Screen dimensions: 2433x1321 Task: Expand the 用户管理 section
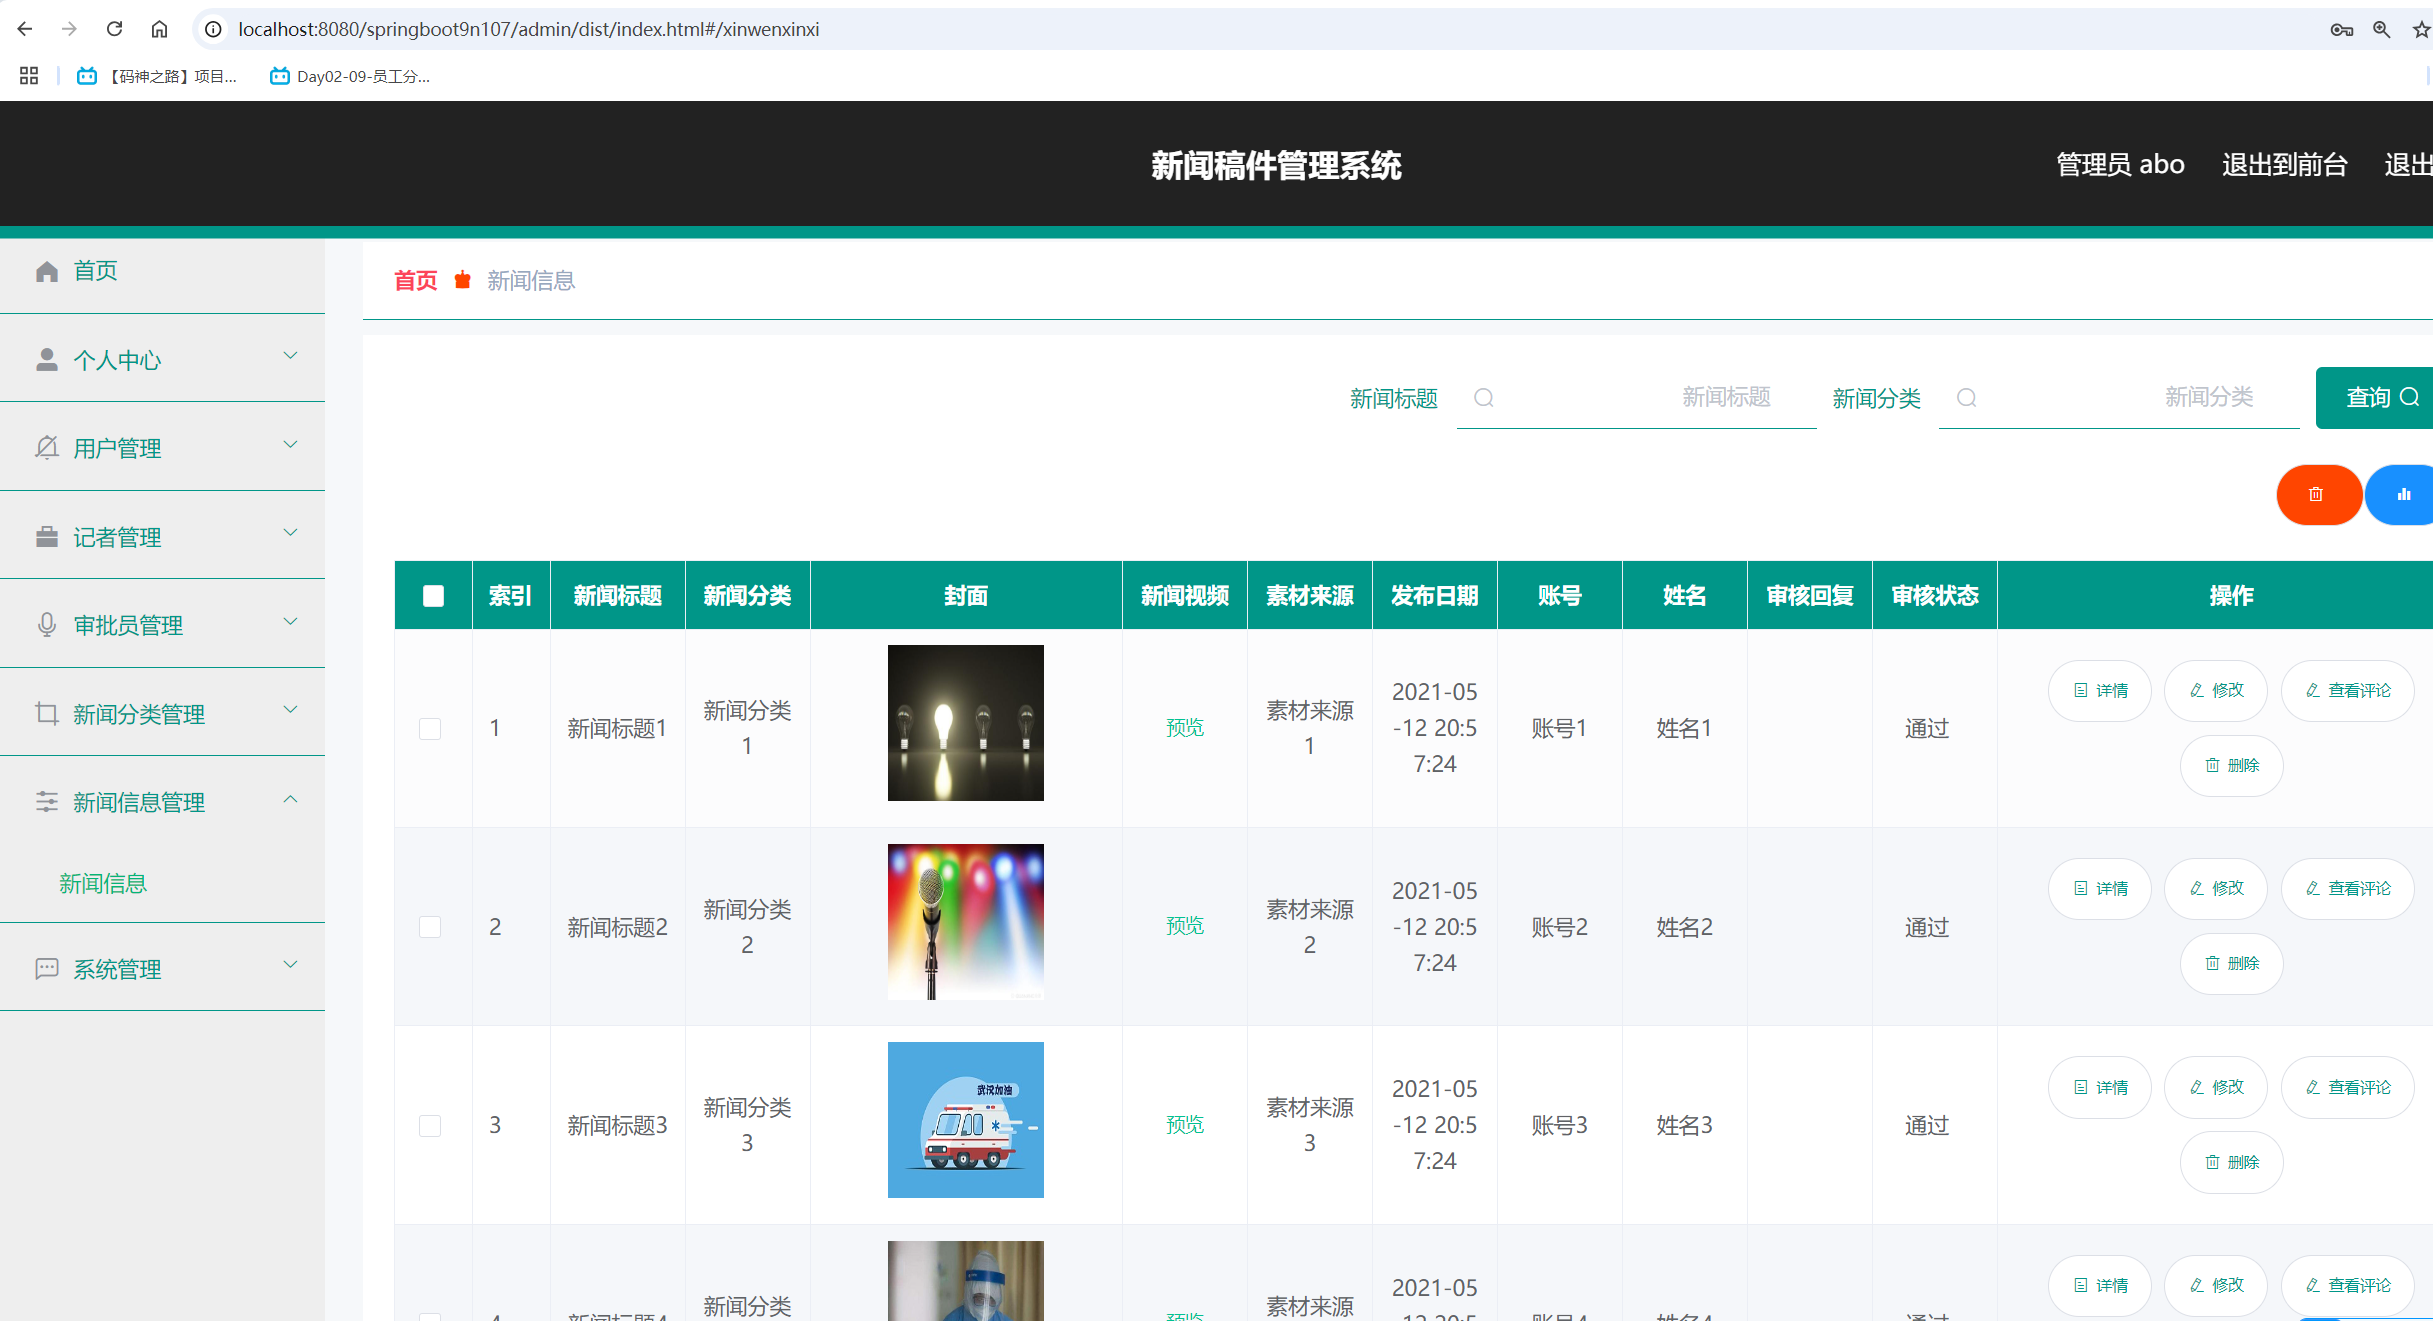(x=291, y=444)
